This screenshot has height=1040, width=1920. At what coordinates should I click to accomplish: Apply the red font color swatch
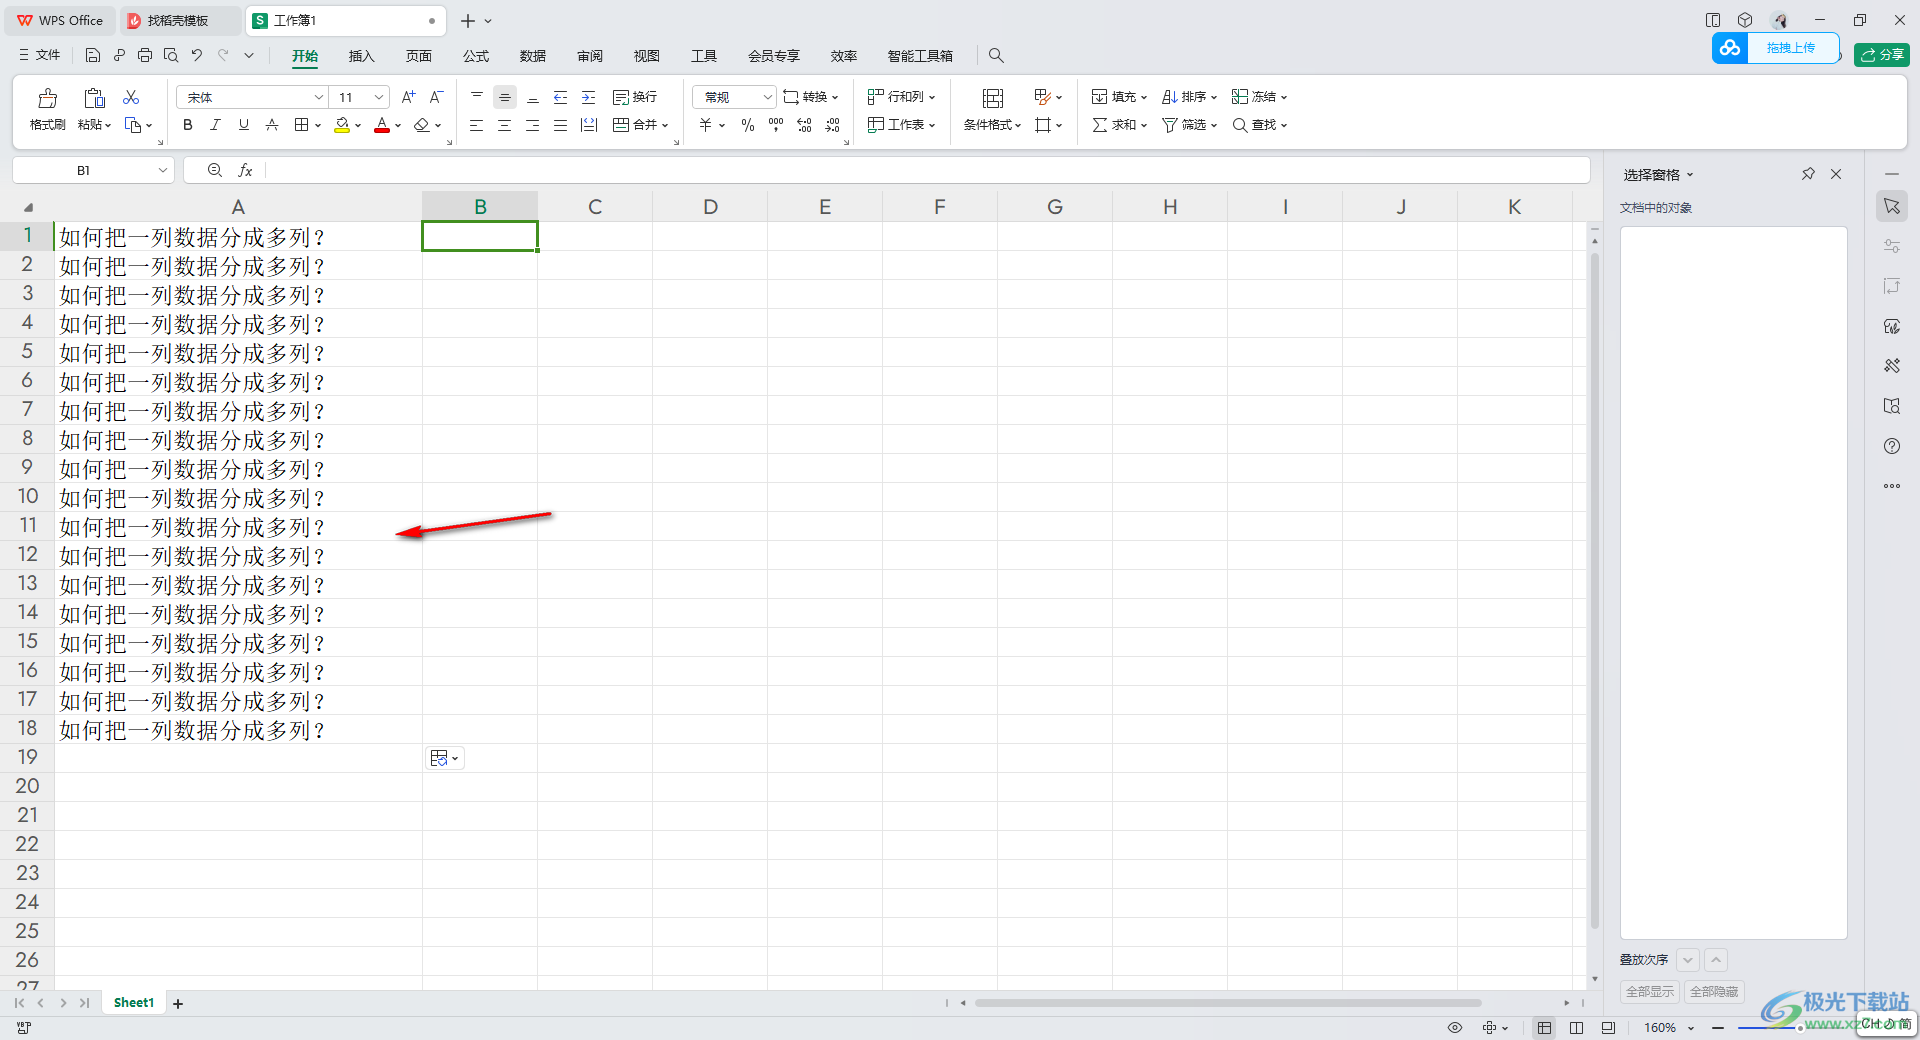(382, 125)
